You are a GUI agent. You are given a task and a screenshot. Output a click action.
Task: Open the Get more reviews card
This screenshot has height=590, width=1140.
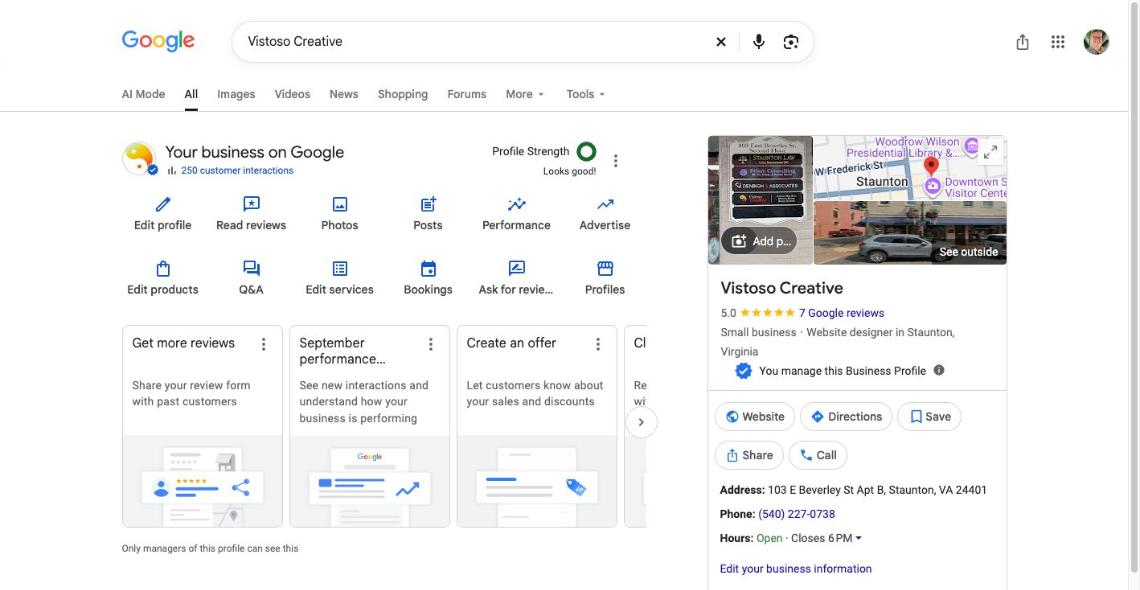click(x=202, y=427)
